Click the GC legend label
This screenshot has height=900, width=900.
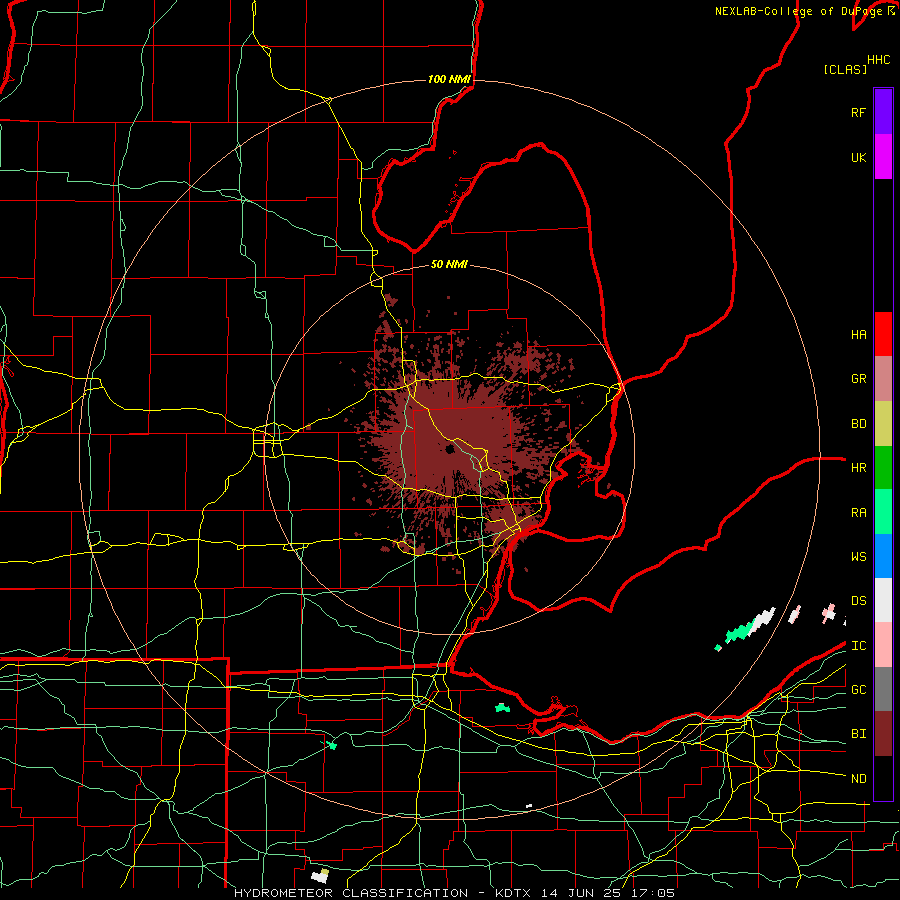tap(858, 690)
